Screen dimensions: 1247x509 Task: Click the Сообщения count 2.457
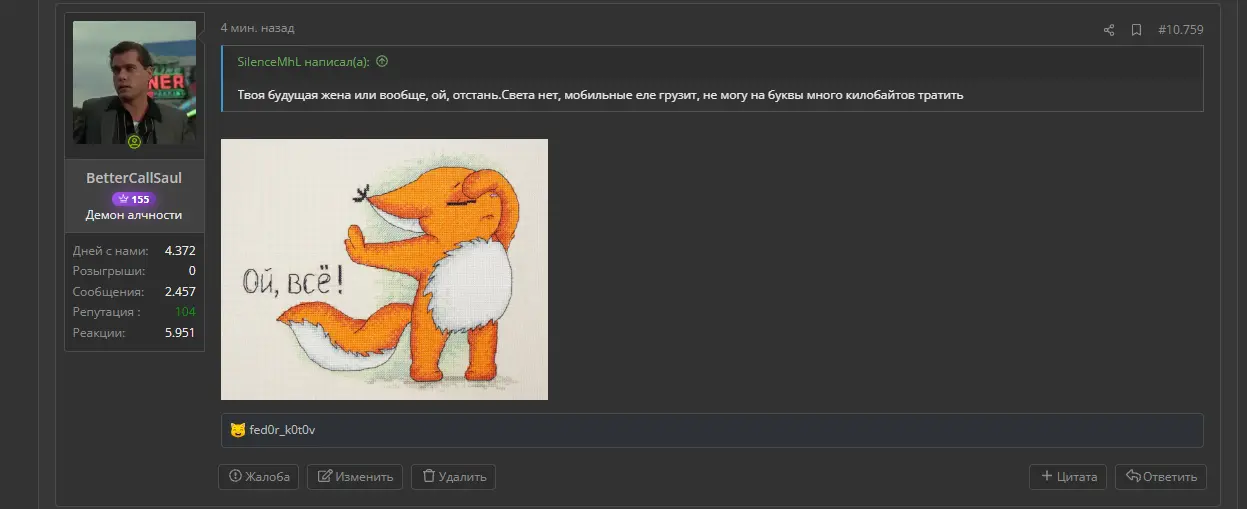click(180, 291)
